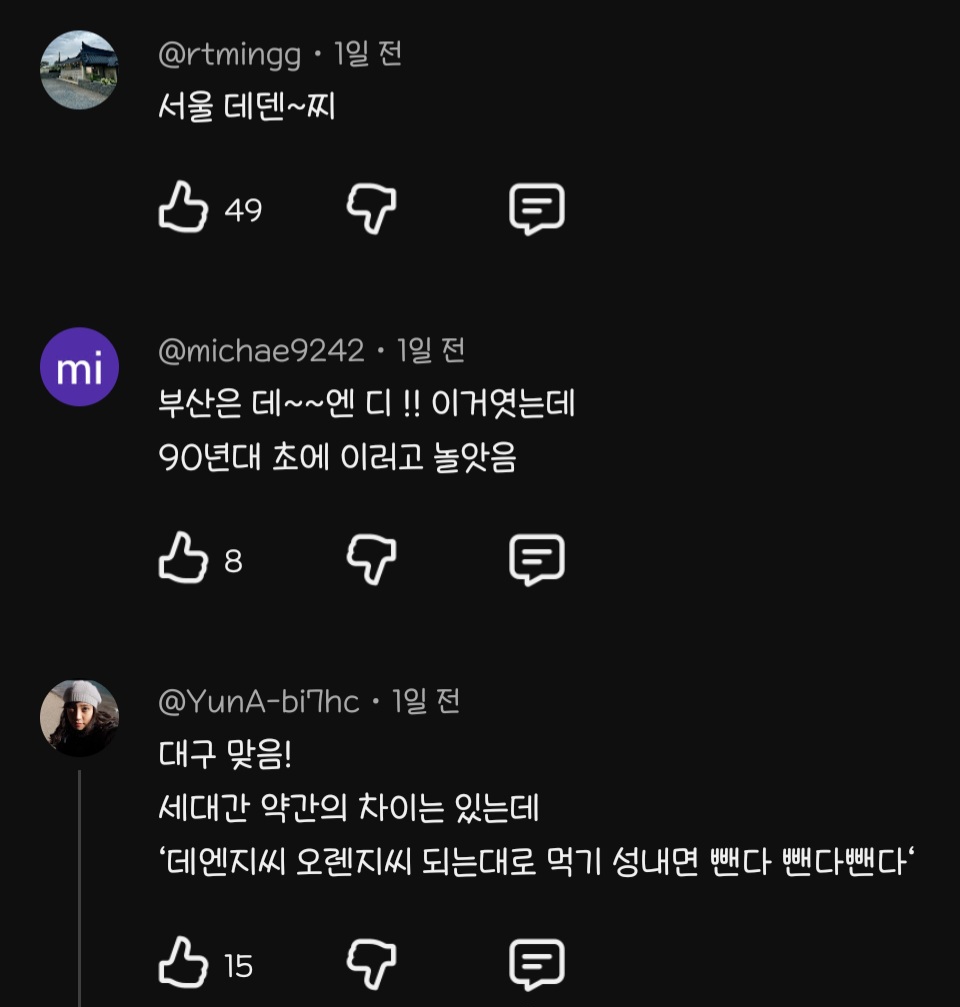Dislike the comment by @michae9242
Image resolution: width=960 pixels, height=1007 pixels.
click(x=372, y=560)
